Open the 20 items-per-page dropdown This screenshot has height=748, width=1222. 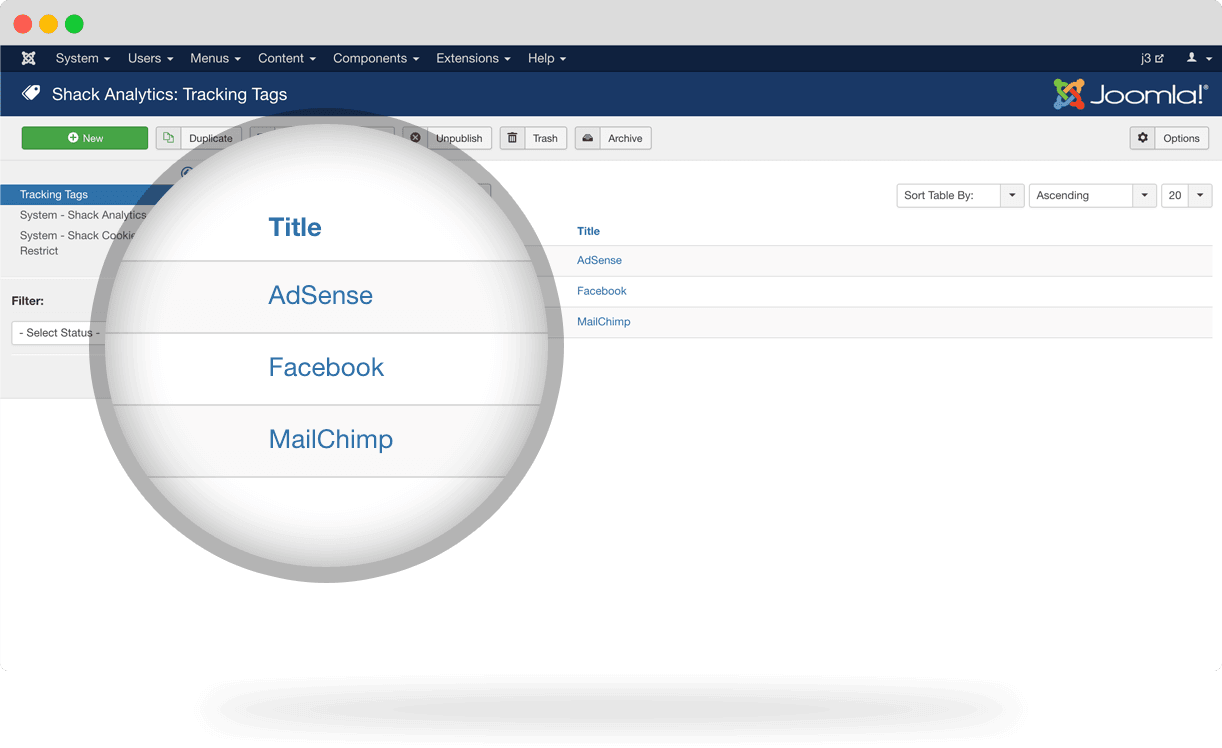[1187, 195]
